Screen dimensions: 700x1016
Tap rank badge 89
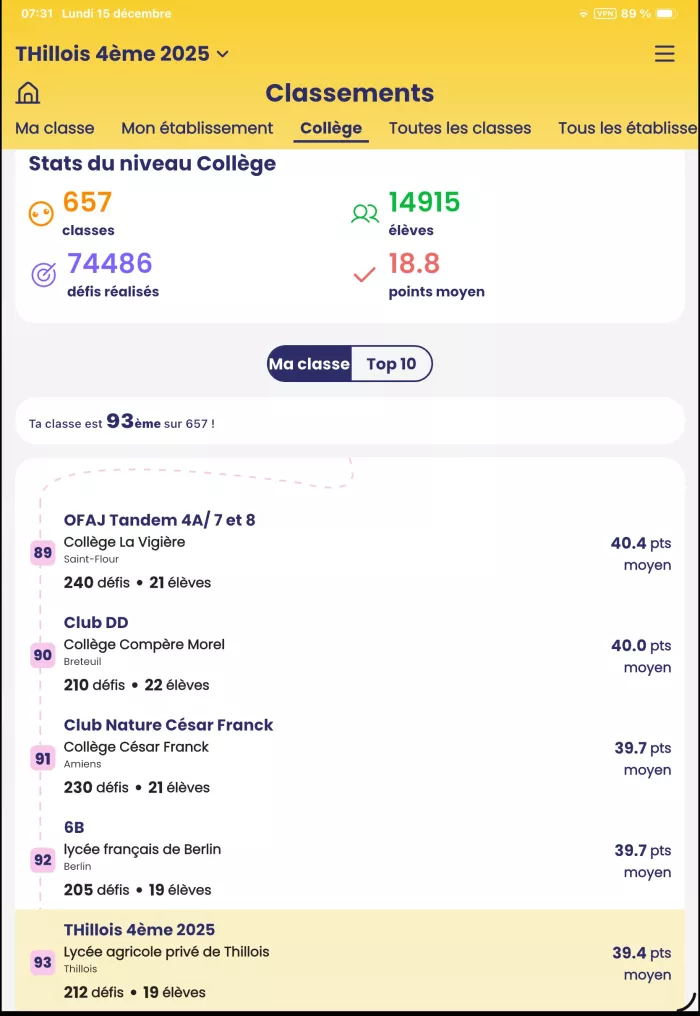43,553
